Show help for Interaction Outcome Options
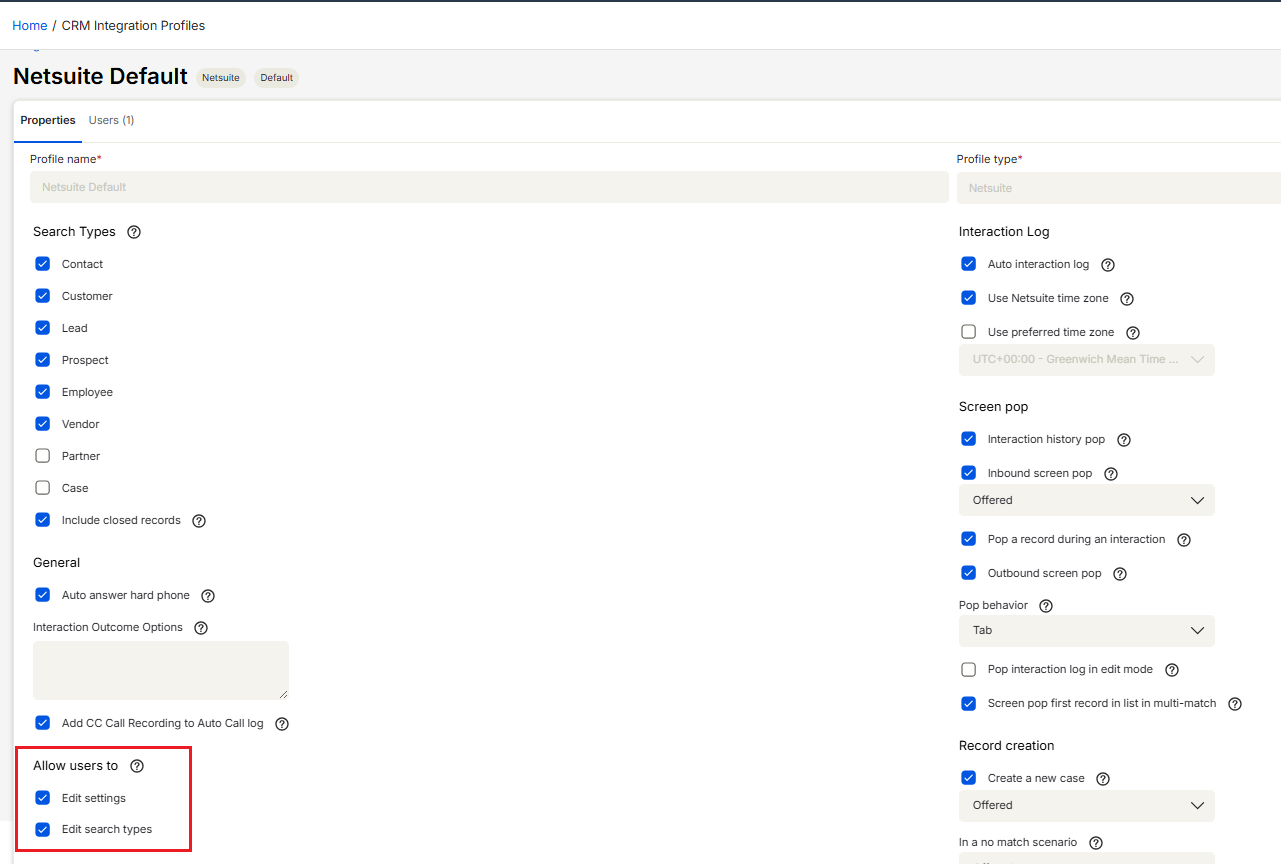The width and height of the screenshot is (1281, 864). click(x=201, y=628)
